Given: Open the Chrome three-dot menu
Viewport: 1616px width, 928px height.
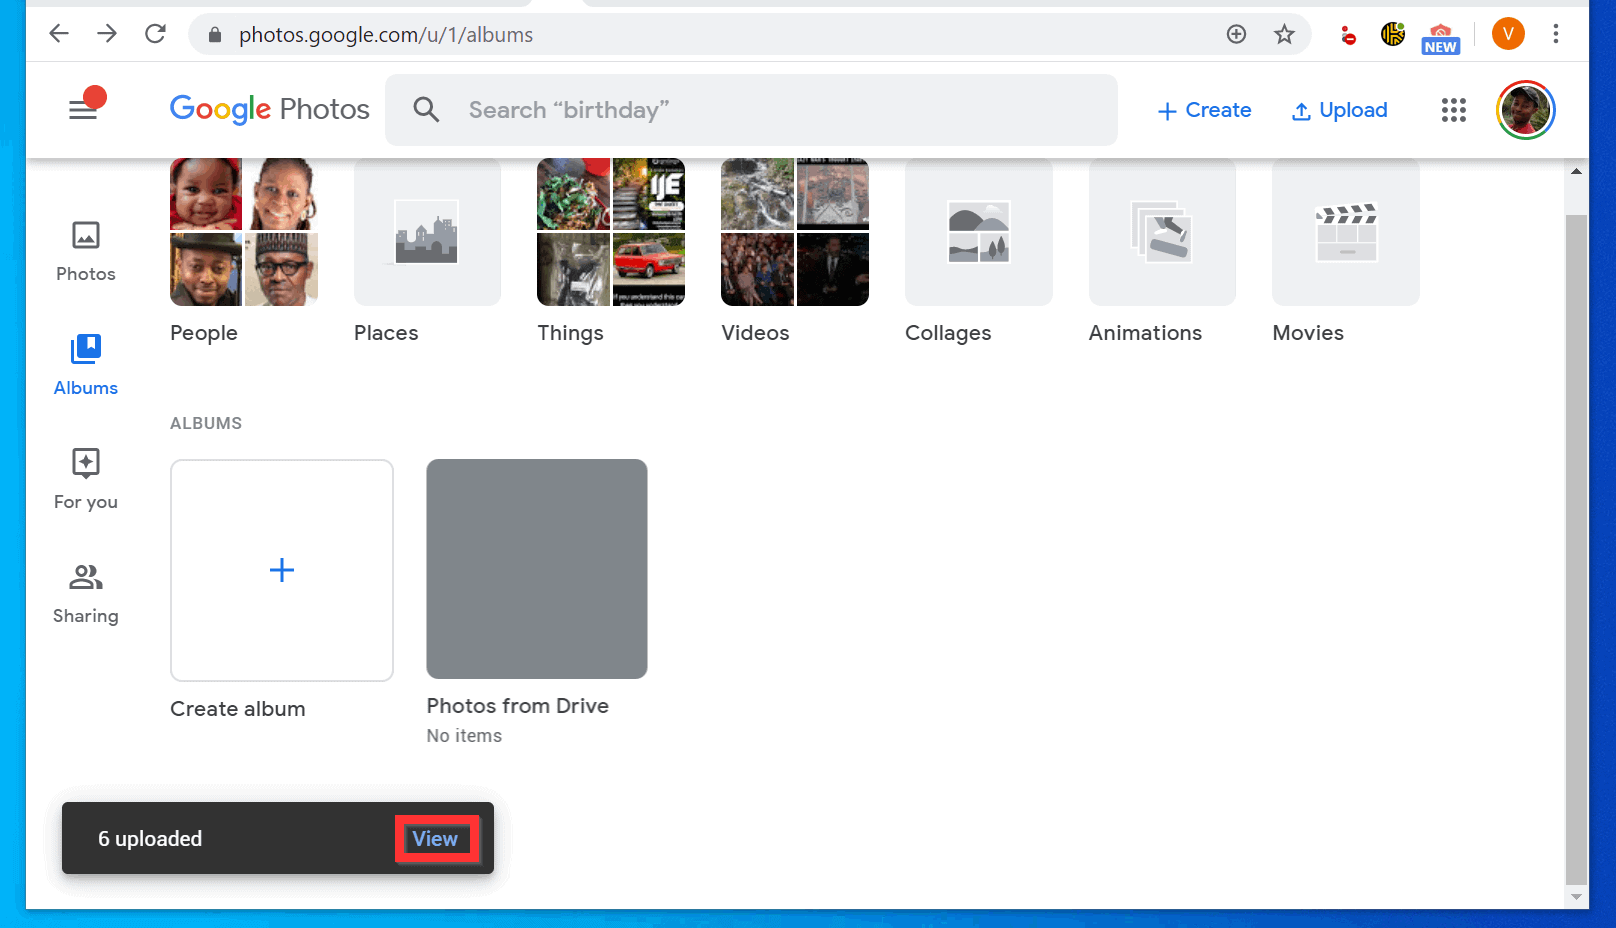Looking at the screenshot, I should [x=1555, y=34].
